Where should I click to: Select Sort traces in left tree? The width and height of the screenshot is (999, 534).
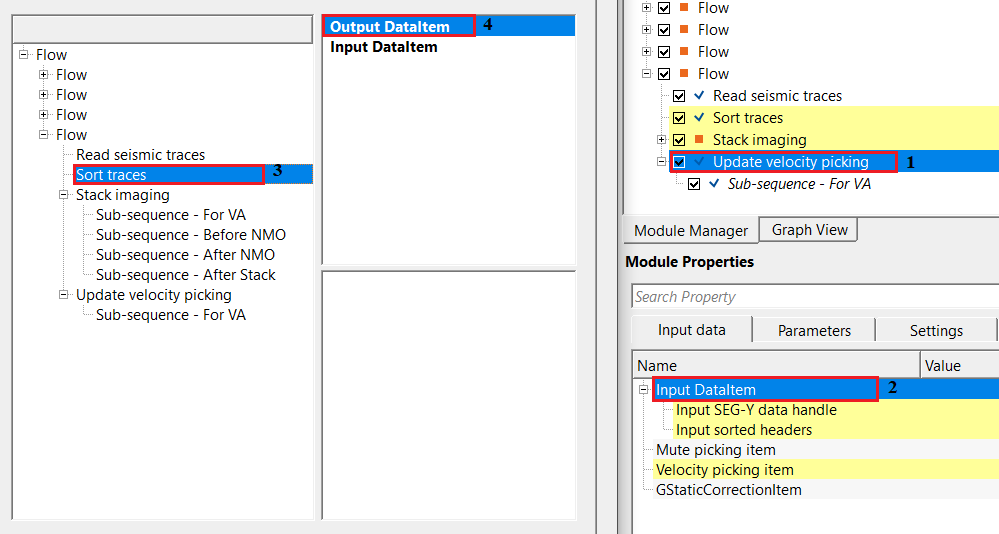111,175
